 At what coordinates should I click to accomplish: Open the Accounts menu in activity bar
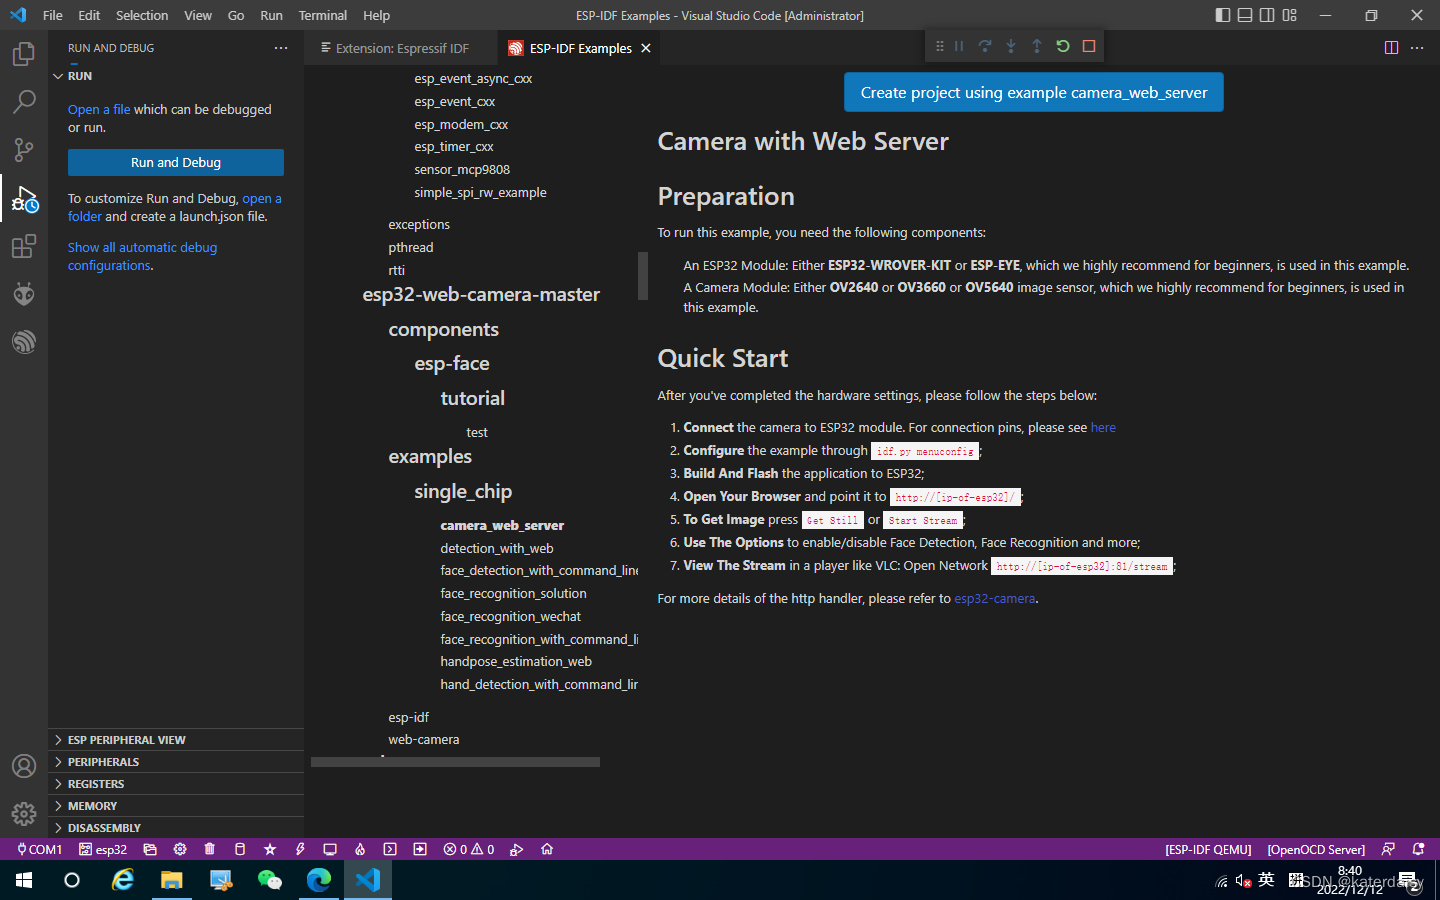tap(24, 766)
